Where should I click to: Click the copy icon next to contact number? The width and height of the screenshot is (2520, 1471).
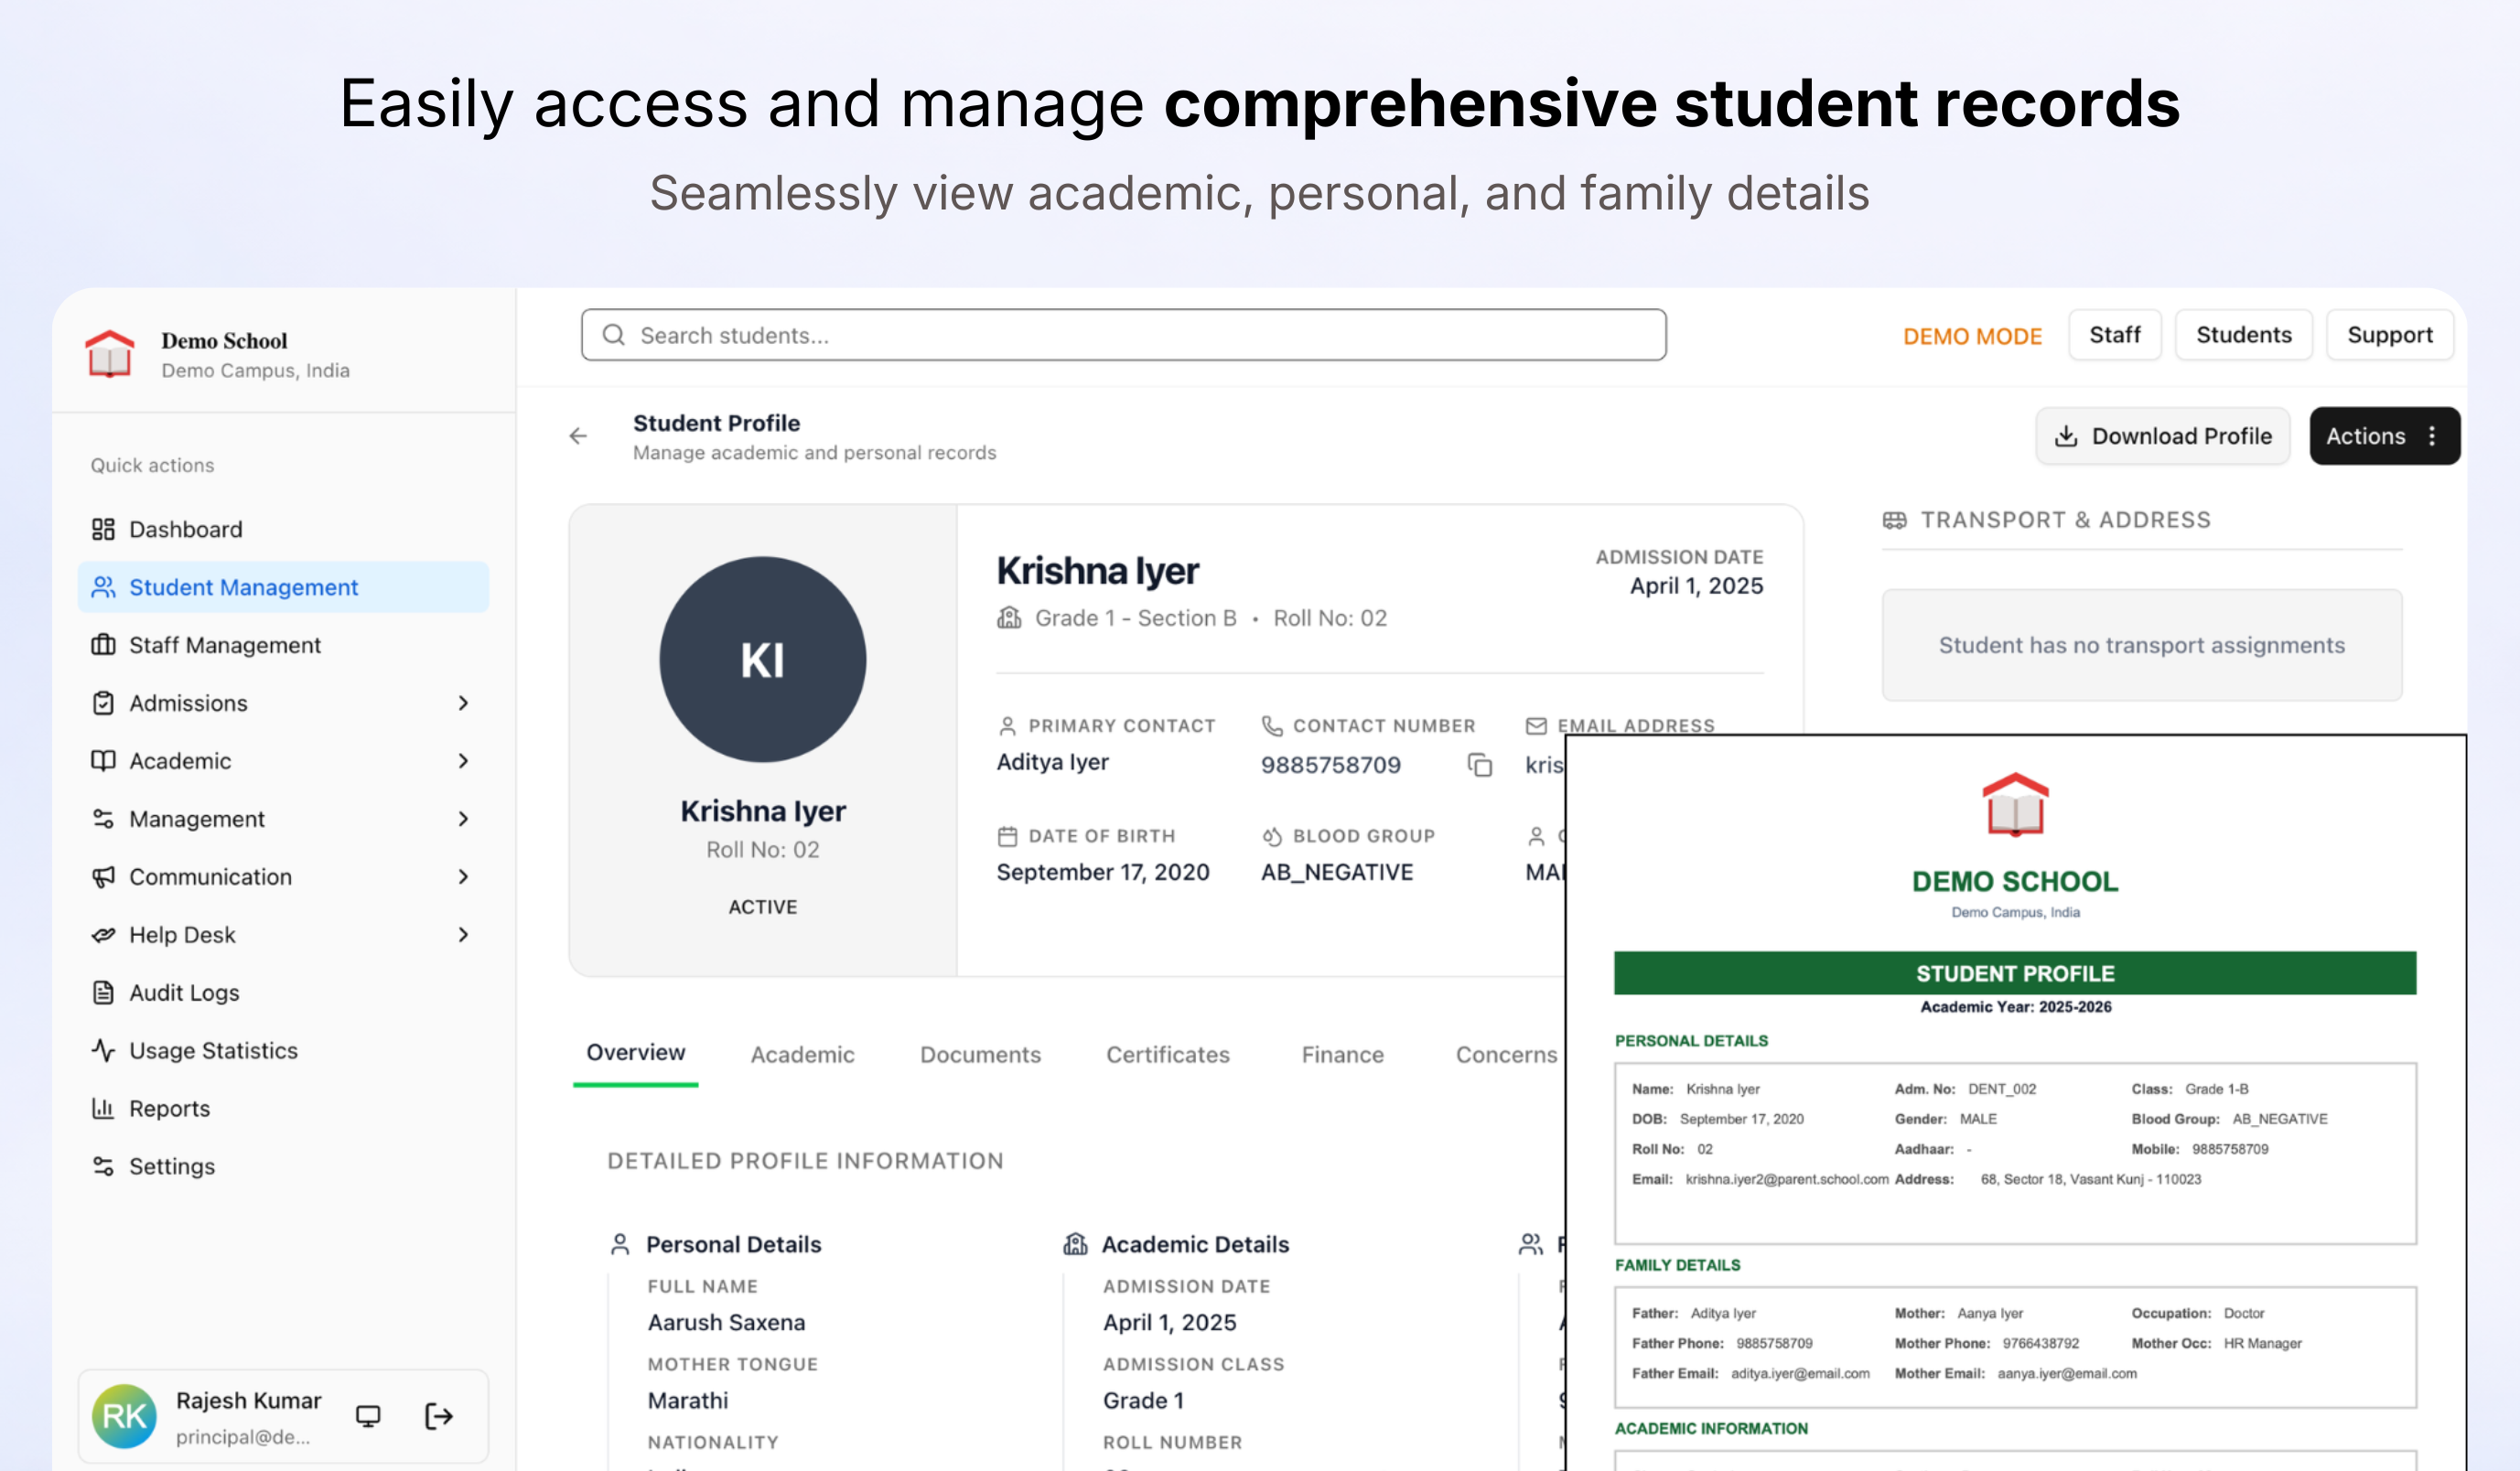[1478, 764]
